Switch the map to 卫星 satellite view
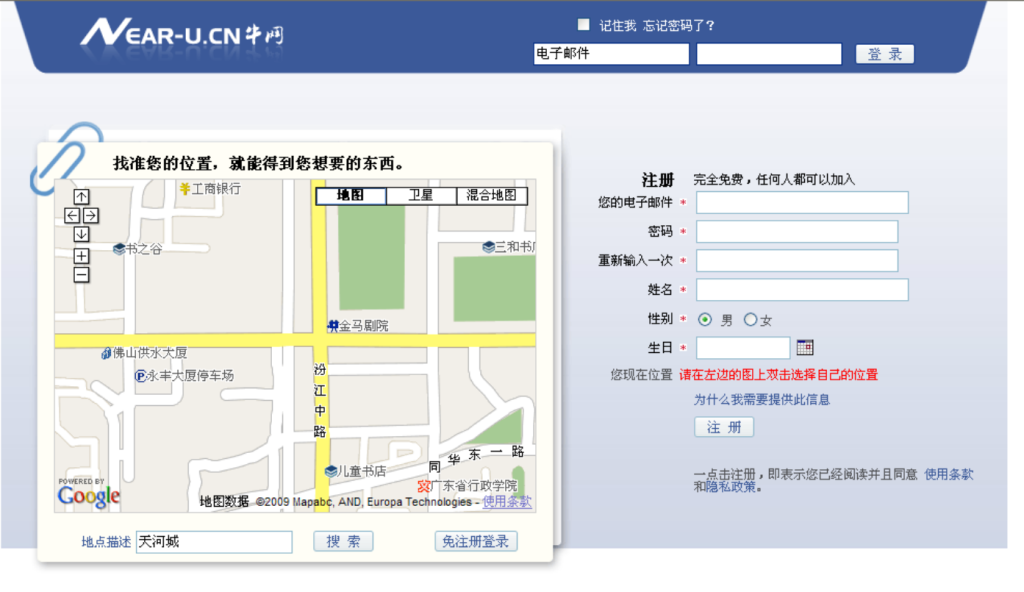Viewport: 1024px width, 592px height. coord(421,196)
